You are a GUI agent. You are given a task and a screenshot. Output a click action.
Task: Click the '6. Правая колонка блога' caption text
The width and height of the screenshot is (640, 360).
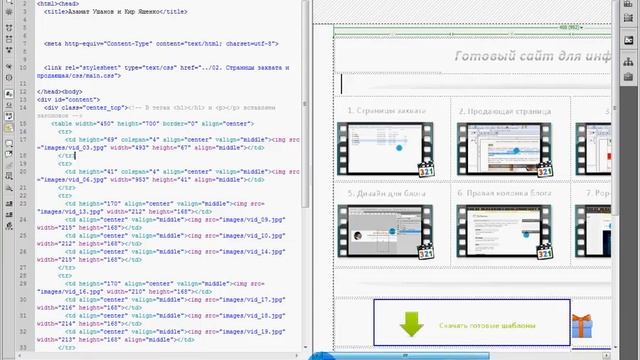coord(504,193)
